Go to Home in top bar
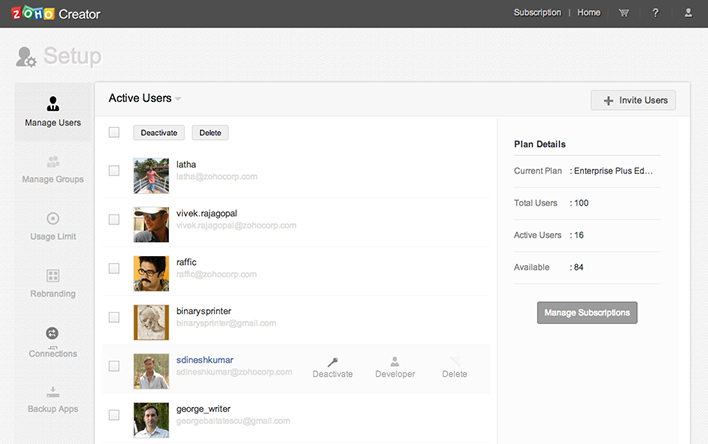Image resolution: width=708 pixels, height=444 pixels. (x=589, y=13)
